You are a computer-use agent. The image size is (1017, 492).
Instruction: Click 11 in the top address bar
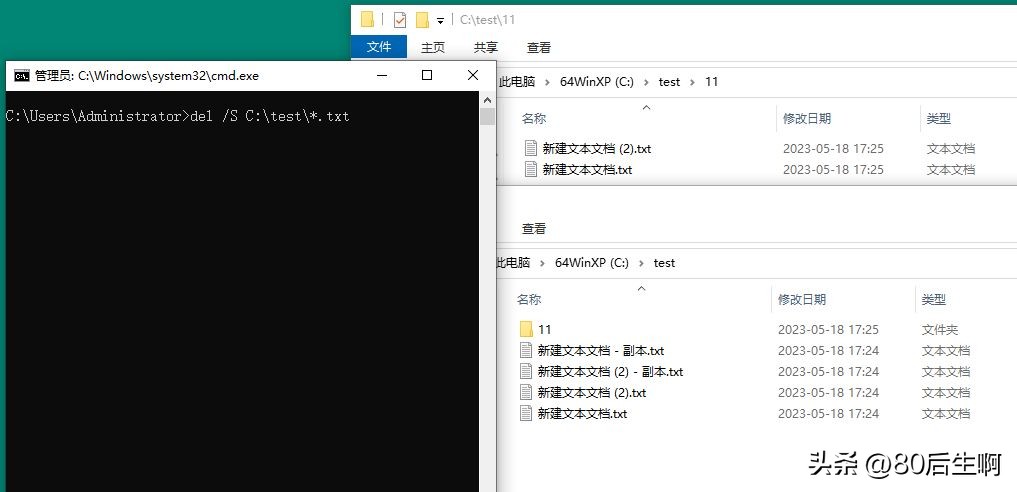(712, 82)
